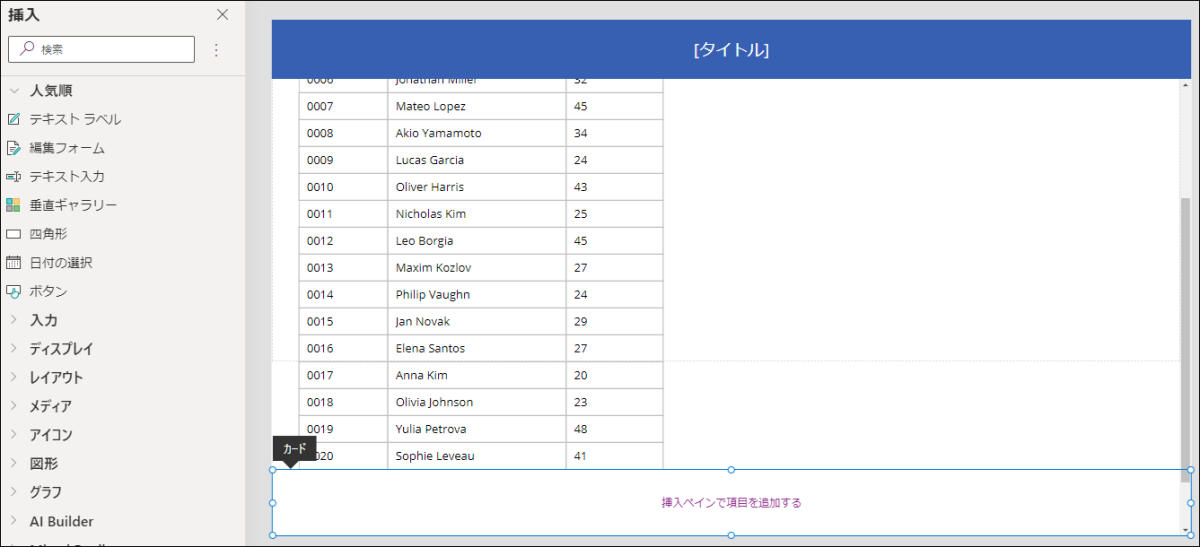Click the Yulia Petrova cell
1200x547 pixels.
click(477, 429)
